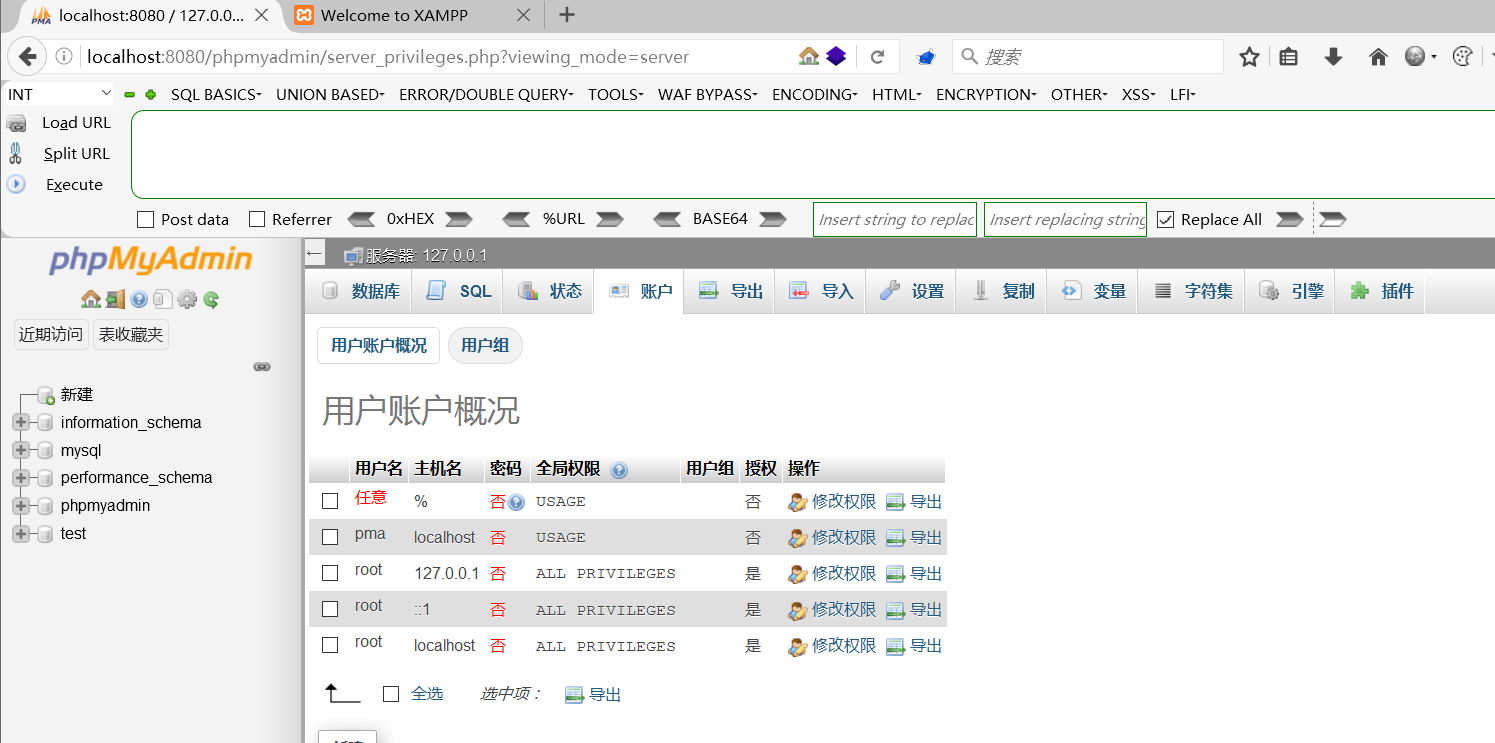Image resolution: width=1495 pixels, height=743 pixels.
Task: Open a new browser tab with plus button
Action: click(567, 14)
